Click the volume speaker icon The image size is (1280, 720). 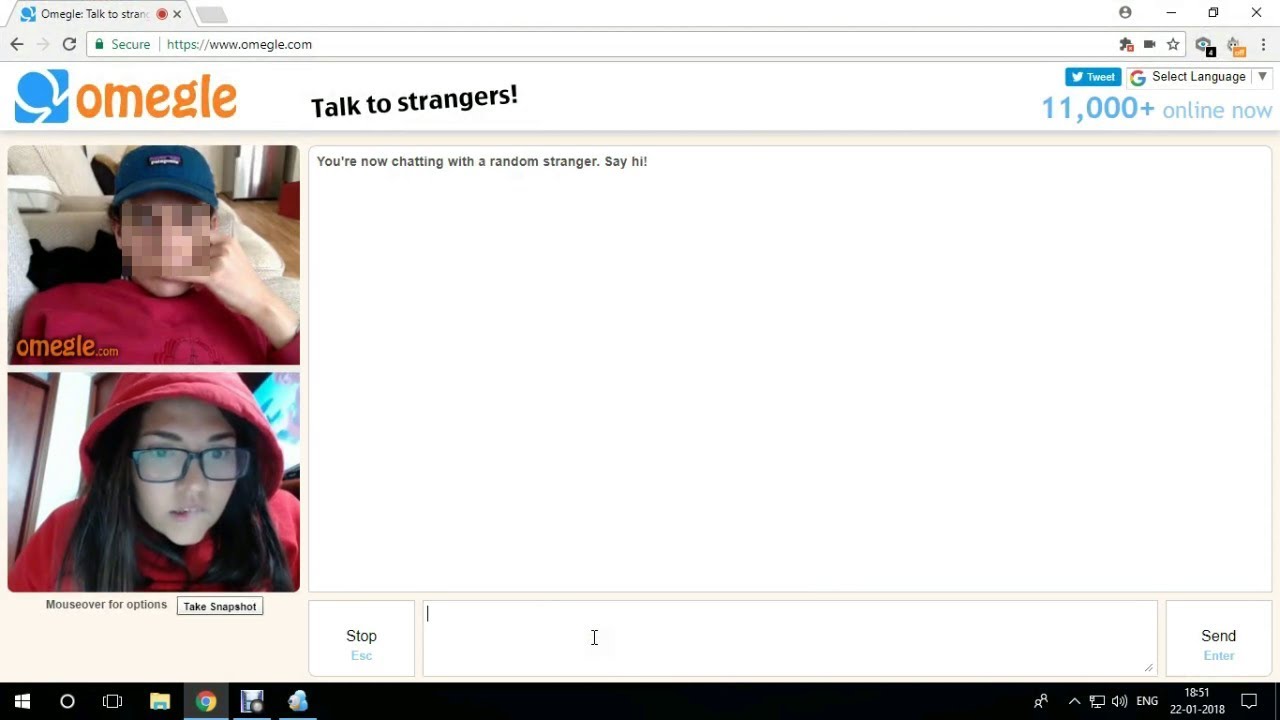(x=1119, y=701)
